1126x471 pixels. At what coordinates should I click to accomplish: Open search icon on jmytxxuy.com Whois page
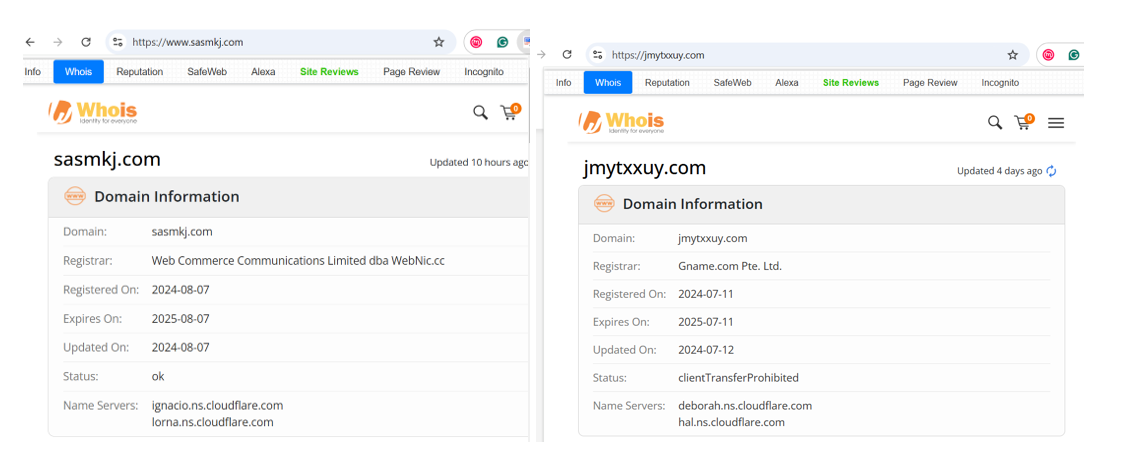(x=994, y=122)
